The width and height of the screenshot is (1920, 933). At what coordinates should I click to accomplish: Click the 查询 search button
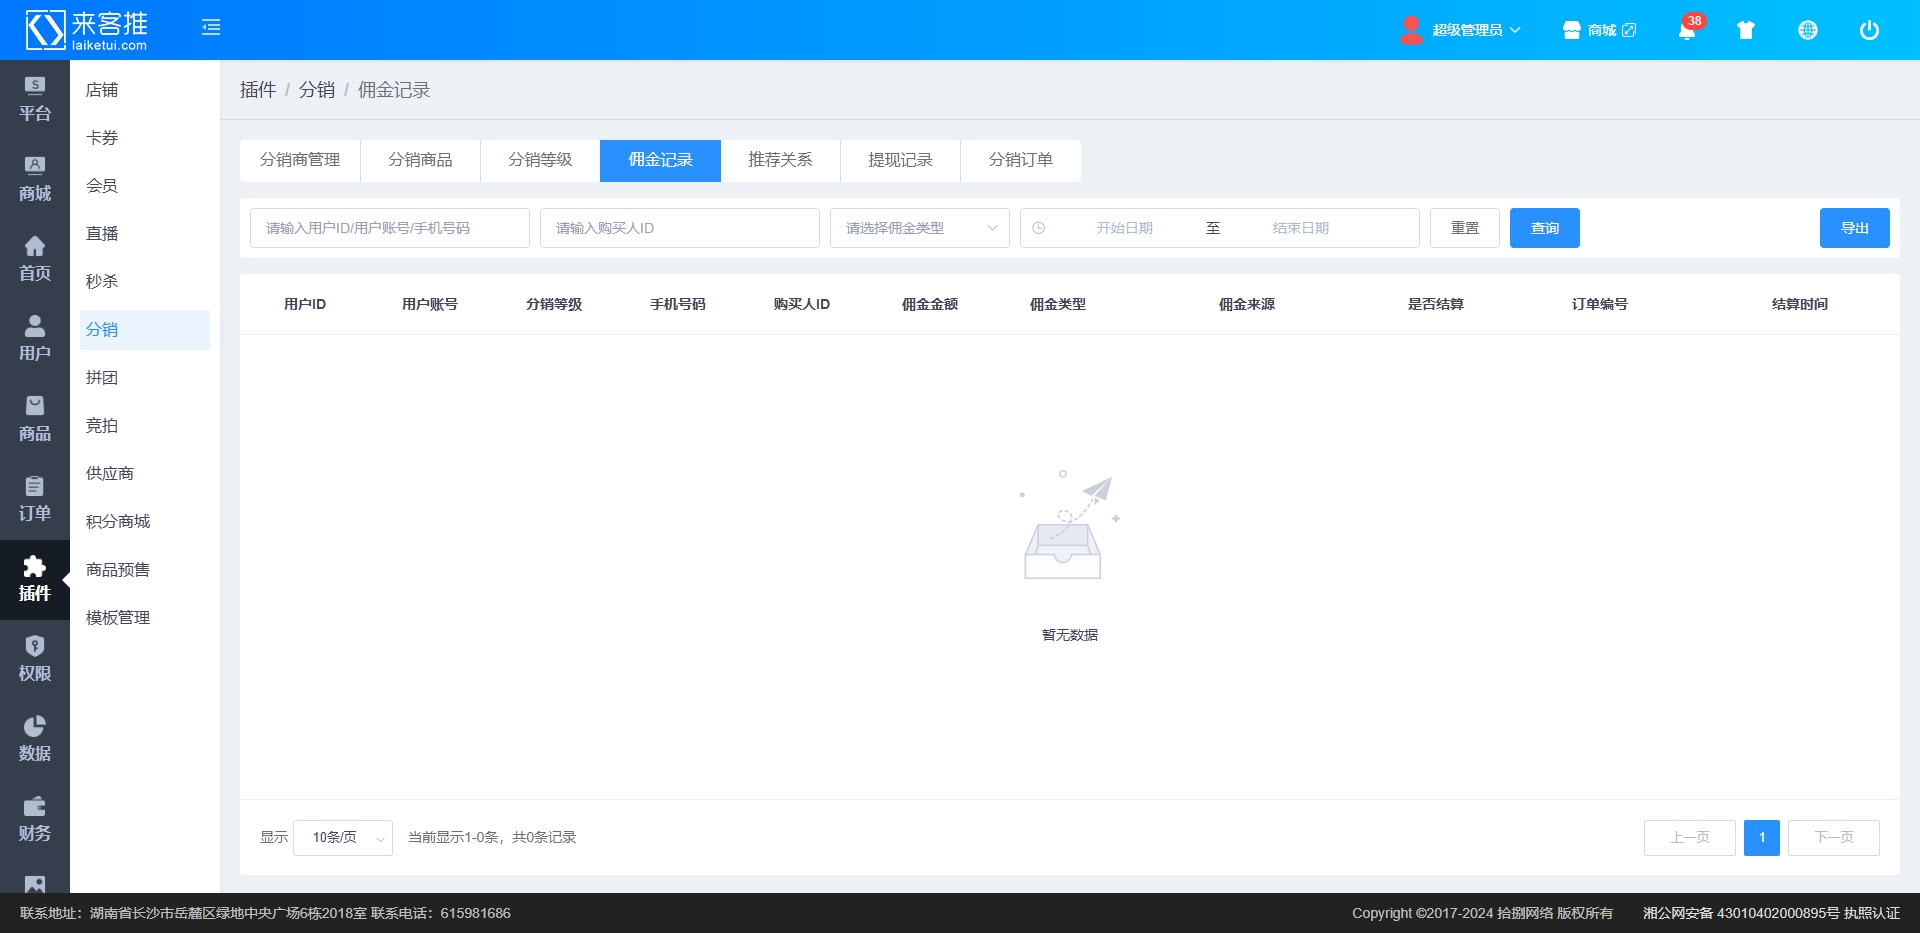coord(1544,228)
